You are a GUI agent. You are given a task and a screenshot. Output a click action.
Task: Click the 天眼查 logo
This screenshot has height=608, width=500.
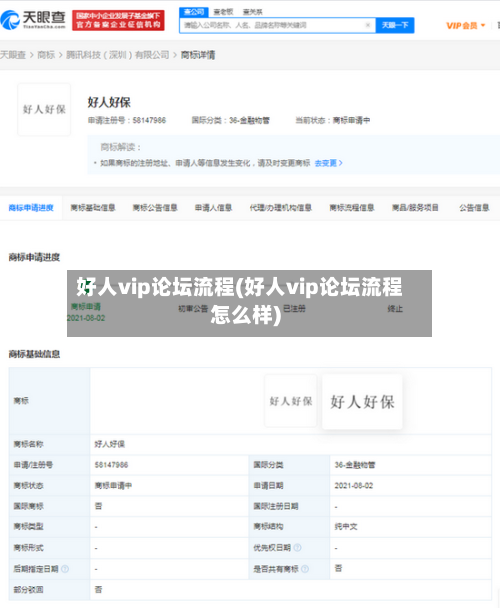point(33,19)
